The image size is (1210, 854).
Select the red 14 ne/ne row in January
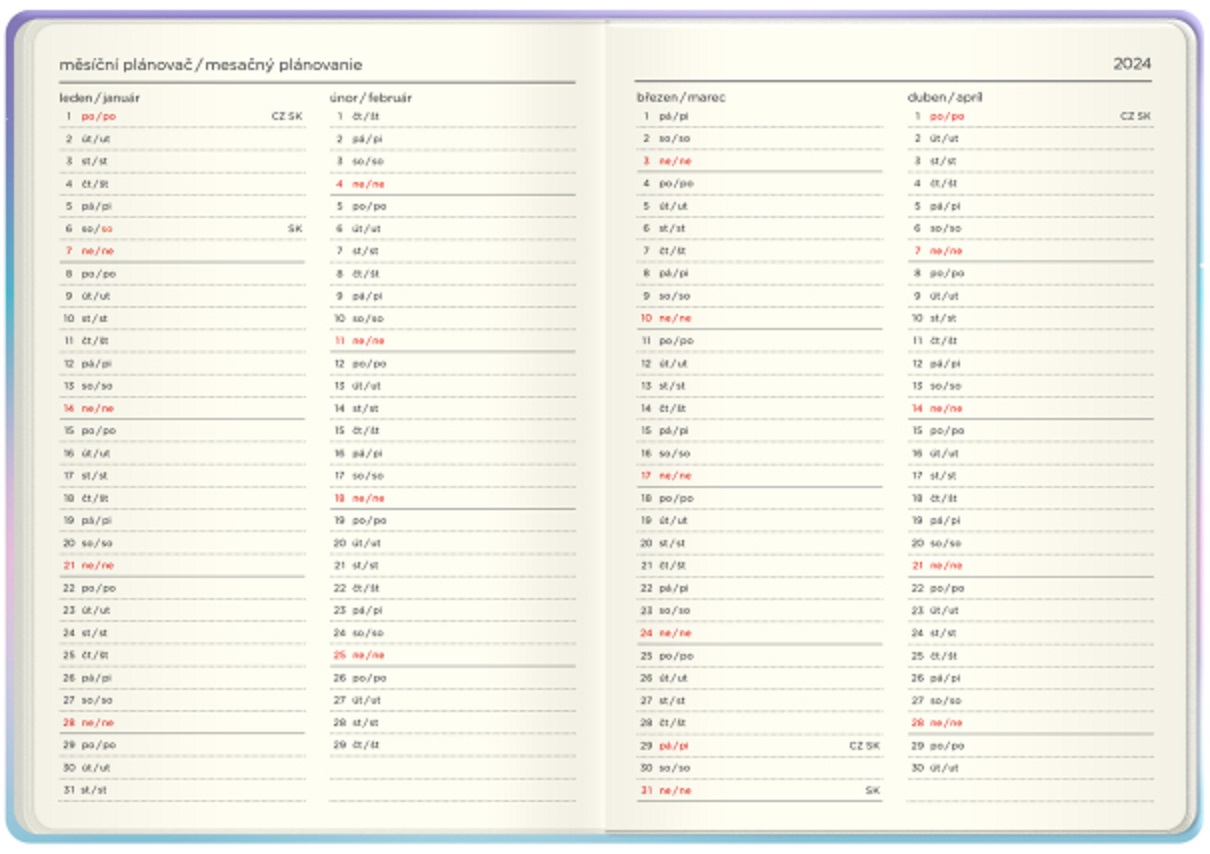point(182,408)
